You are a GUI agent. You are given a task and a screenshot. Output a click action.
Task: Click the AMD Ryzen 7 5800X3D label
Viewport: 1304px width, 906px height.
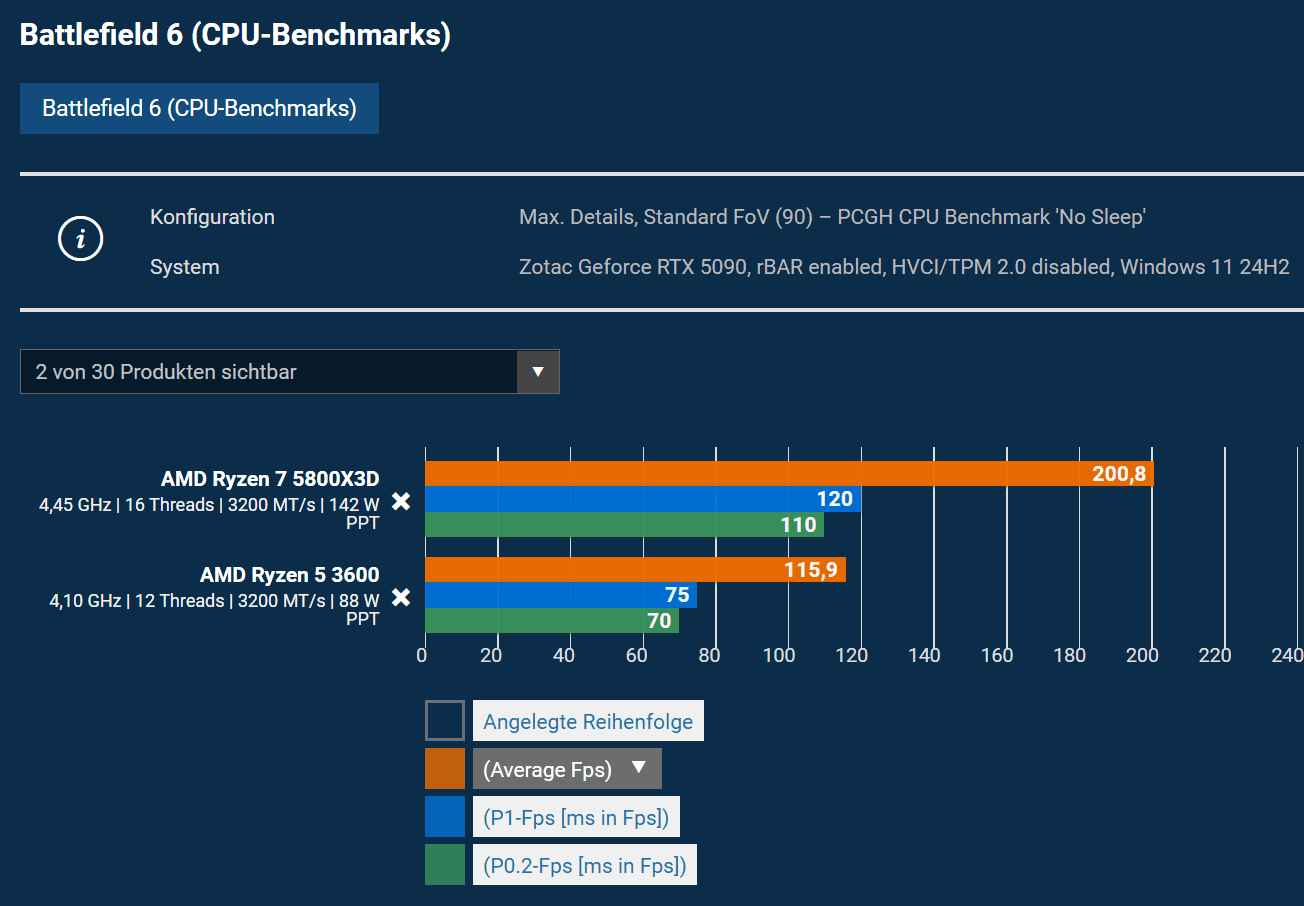click(270, 478)
